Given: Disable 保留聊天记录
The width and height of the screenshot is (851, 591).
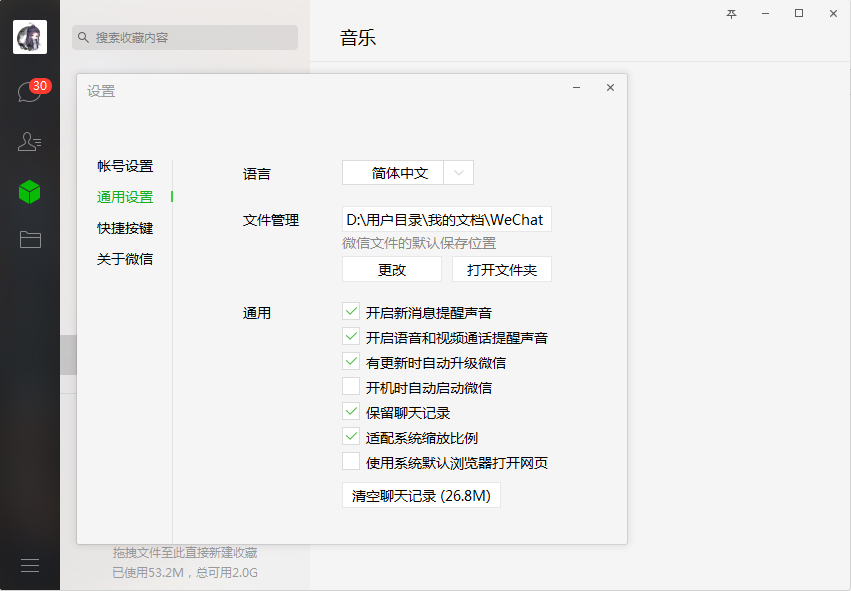Looking at the screenshot, I should point(351,412).
